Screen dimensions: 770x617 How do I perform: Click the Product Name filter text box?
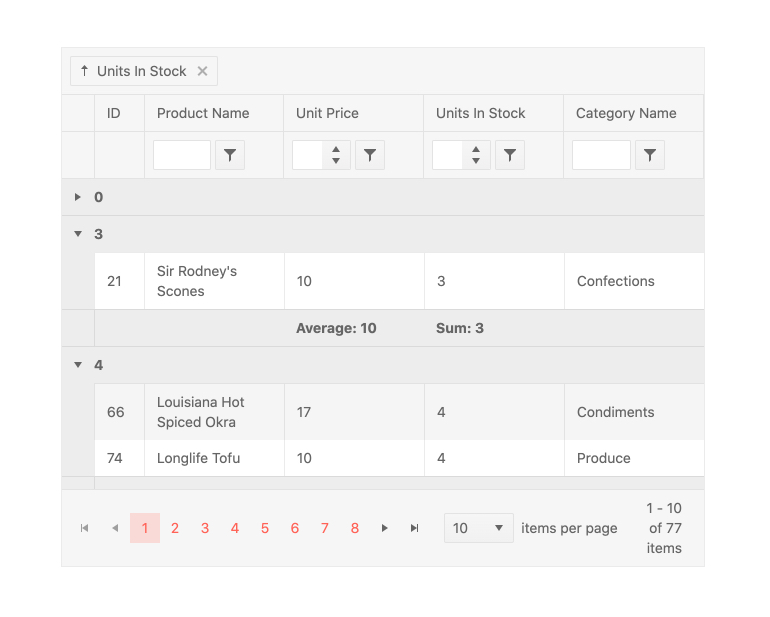182,155
